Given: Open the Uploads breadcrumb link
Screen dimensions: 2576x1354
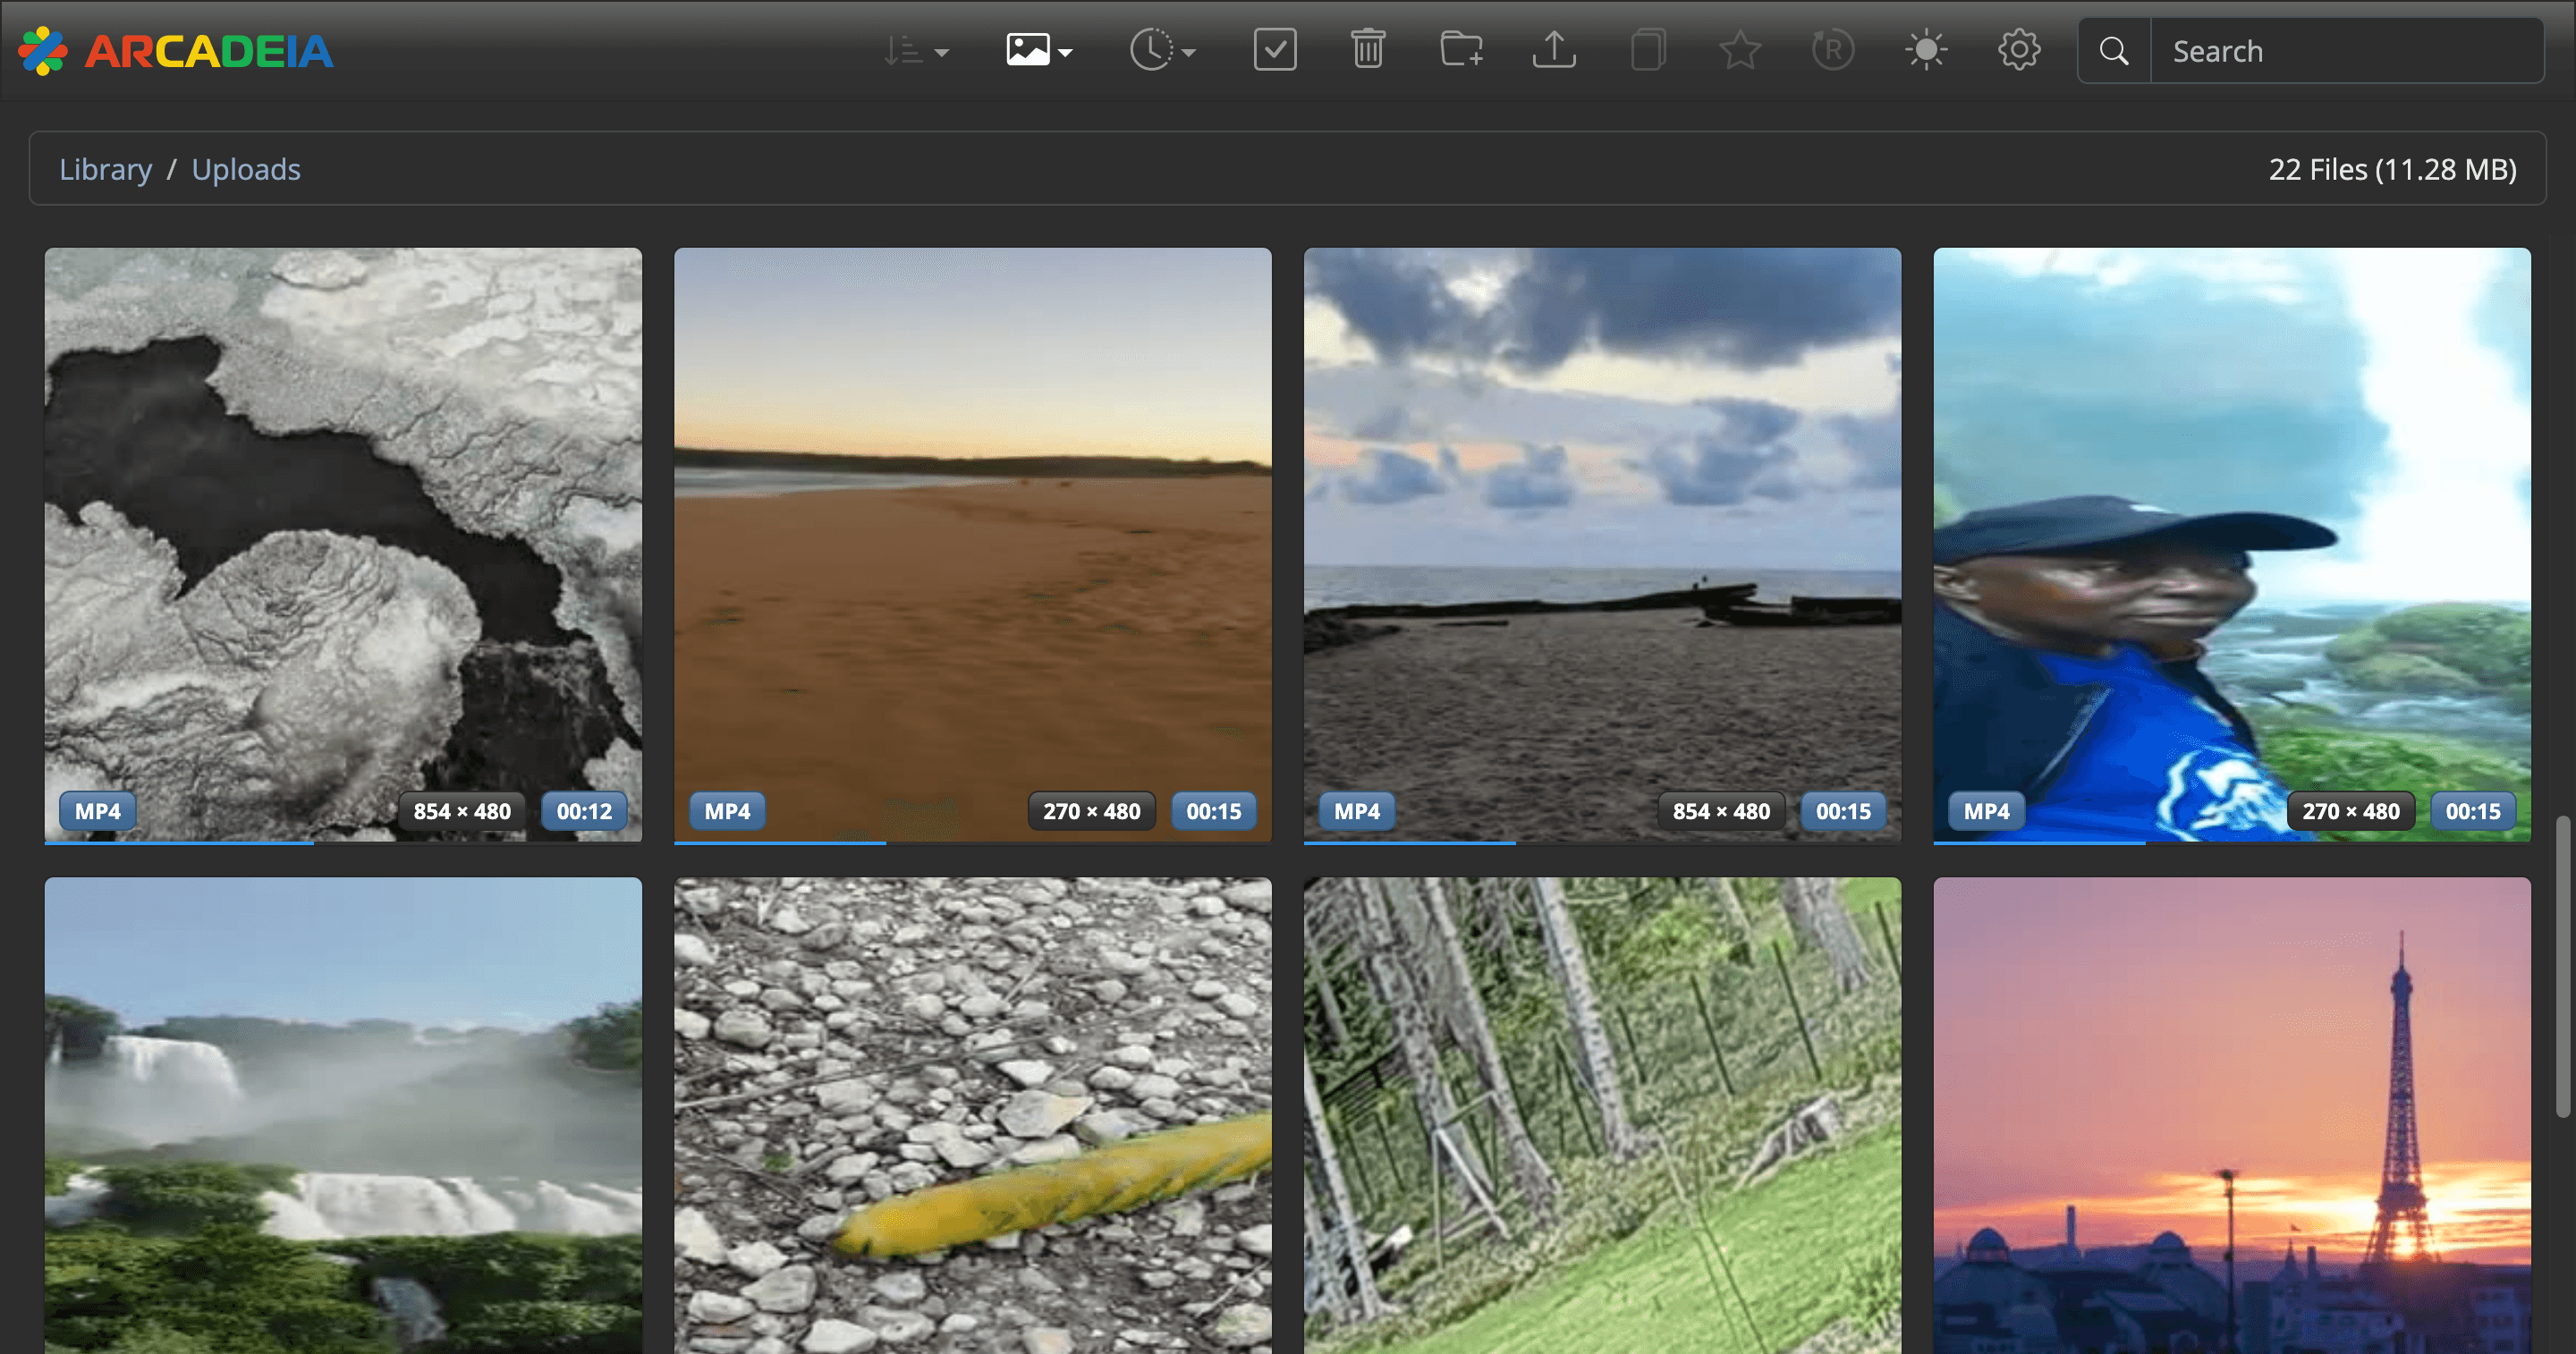Looking at the screenshot, I should tap(246, 169).
